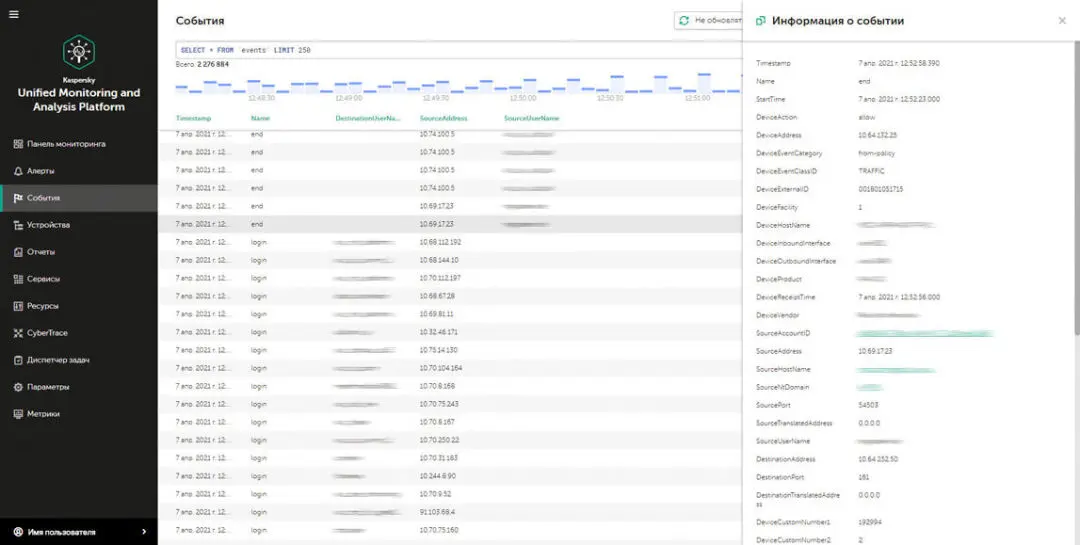Click the CyberTrace sidebar icon

pos(19,333)
